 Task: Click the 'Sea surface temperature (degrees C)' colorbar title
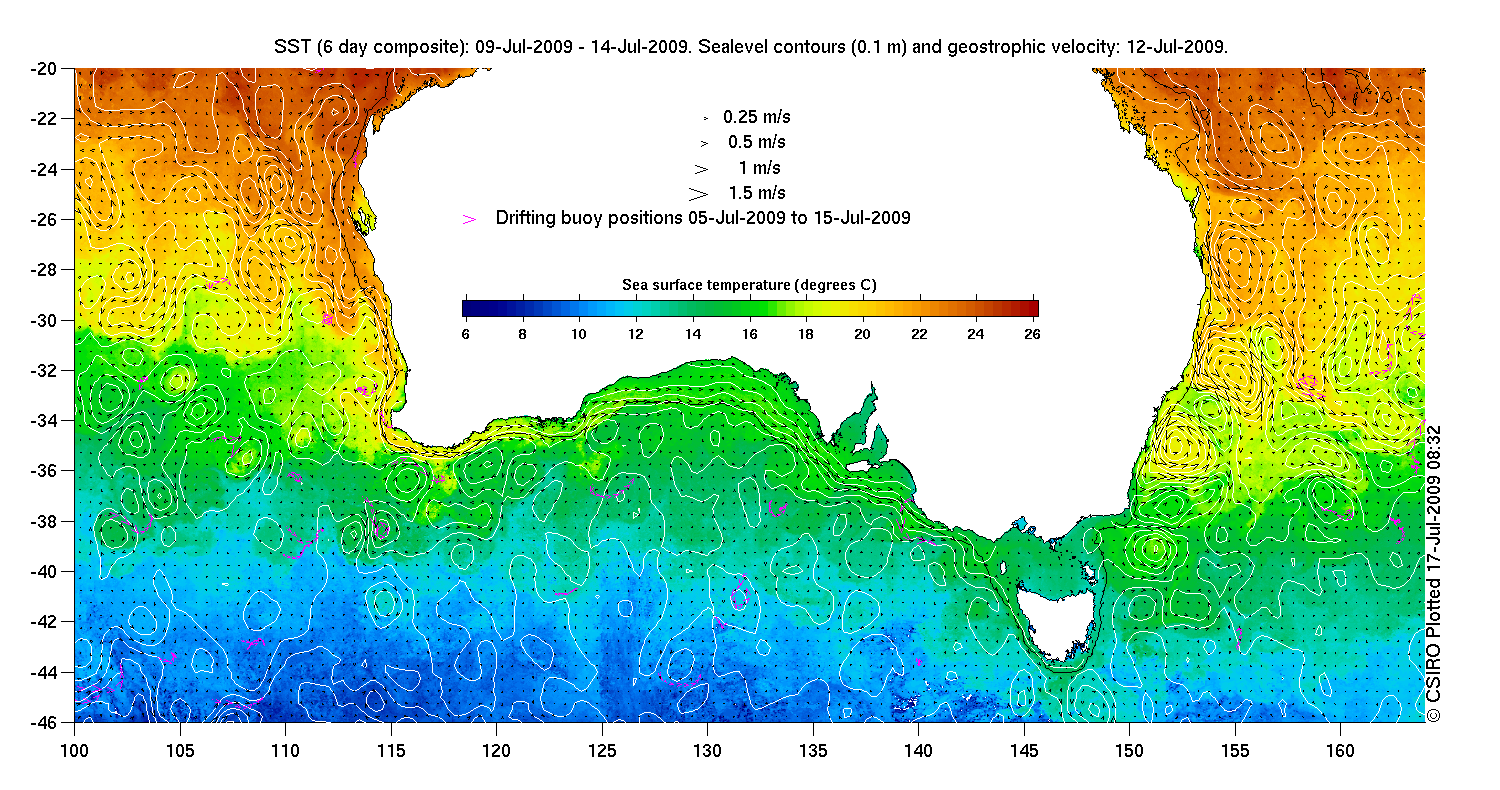click(750, 285)
